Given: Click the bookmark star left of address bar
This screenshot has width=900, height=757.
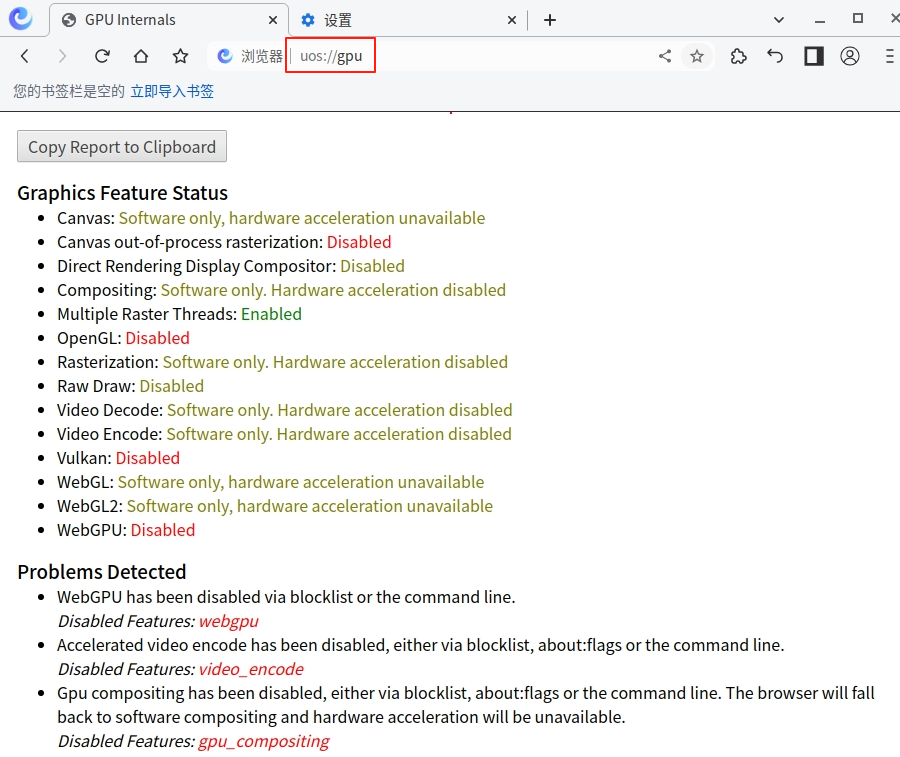Looking at the screenshot, I should (179, 56).
